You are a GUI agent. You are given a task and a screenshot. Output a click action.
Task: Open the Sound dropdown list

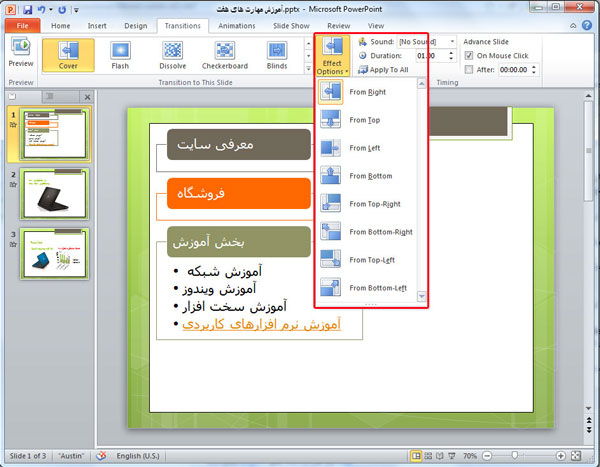tap(452, 42)
